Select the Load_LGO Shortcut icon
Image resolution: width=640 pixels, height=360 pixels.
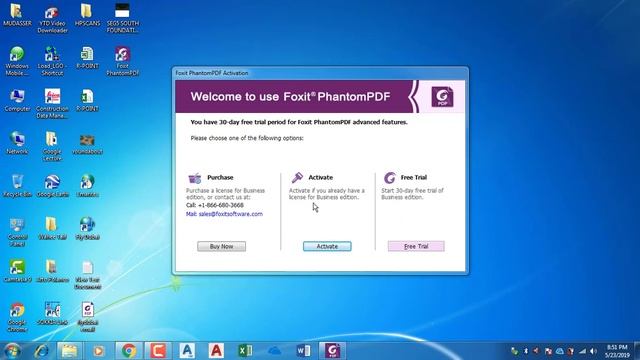(x=52, y=61)
